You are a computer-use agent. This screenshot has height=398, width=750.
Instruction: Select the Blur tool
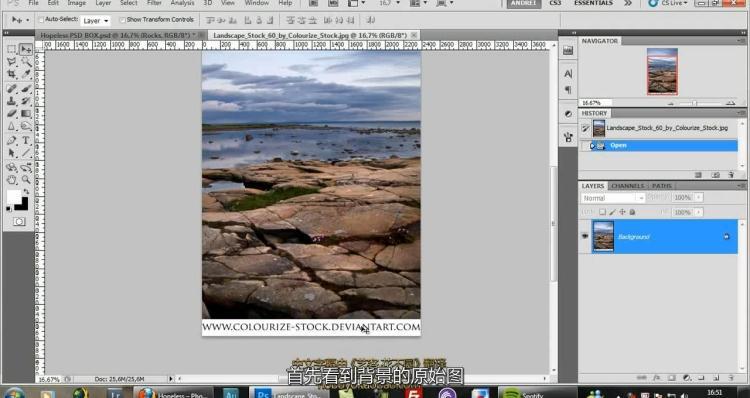point(11,126)
